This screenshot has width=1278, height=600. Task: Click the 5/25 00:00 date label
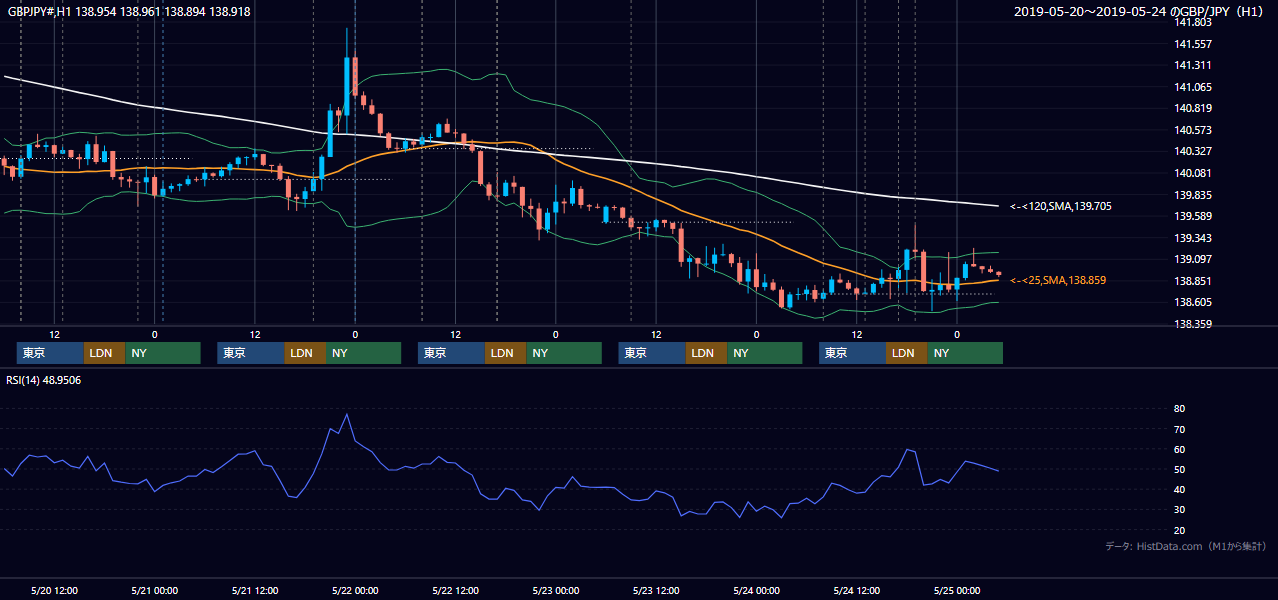click(x=956, y=590)
